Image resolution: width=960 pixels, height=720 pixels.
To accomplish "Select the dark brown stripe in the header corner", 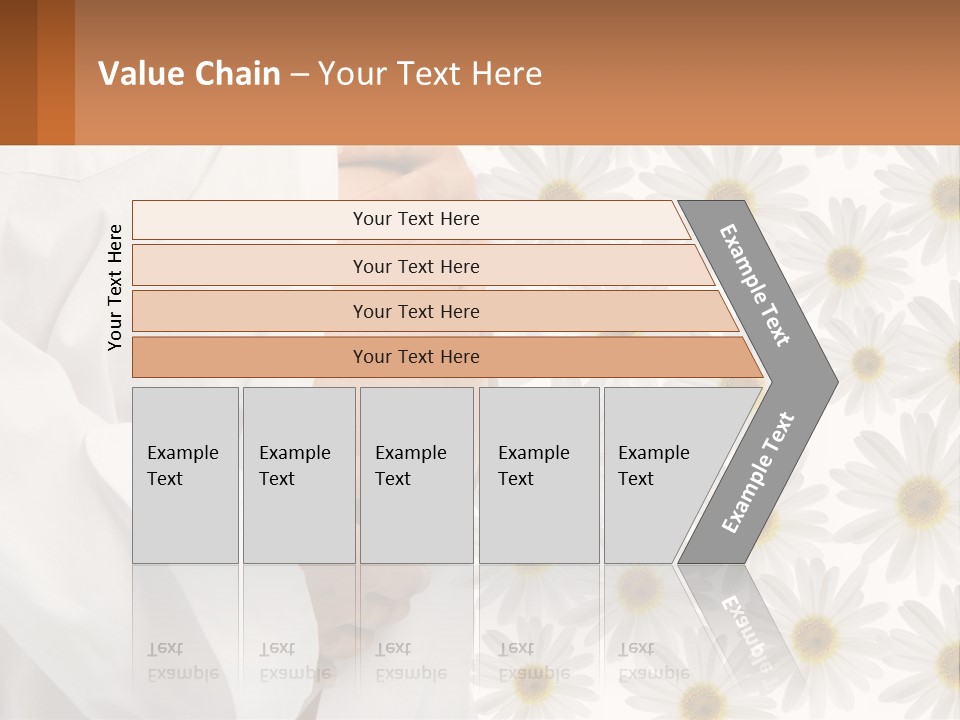I will point(18,72).
